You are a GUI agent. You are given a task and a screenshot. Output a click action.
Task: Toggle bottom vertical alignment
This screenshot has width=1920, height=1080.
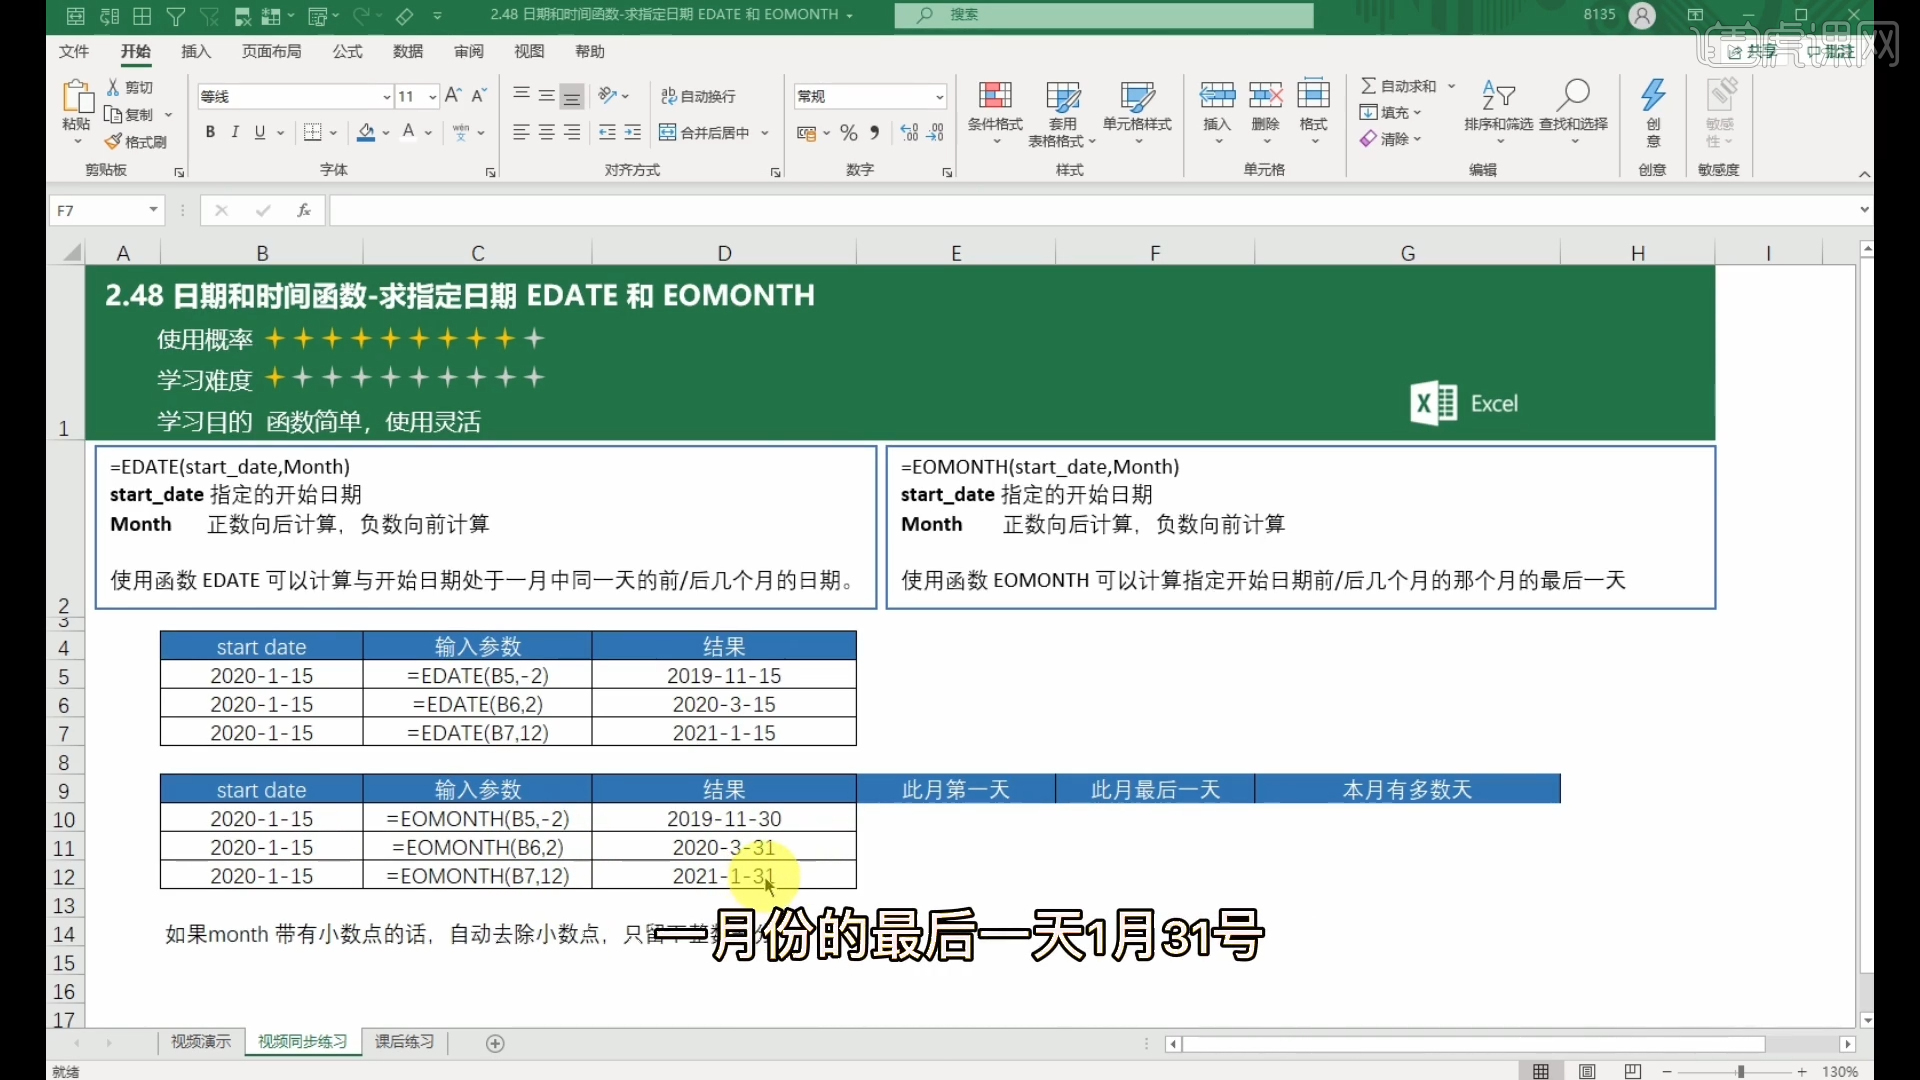click(x=572, y=96)
